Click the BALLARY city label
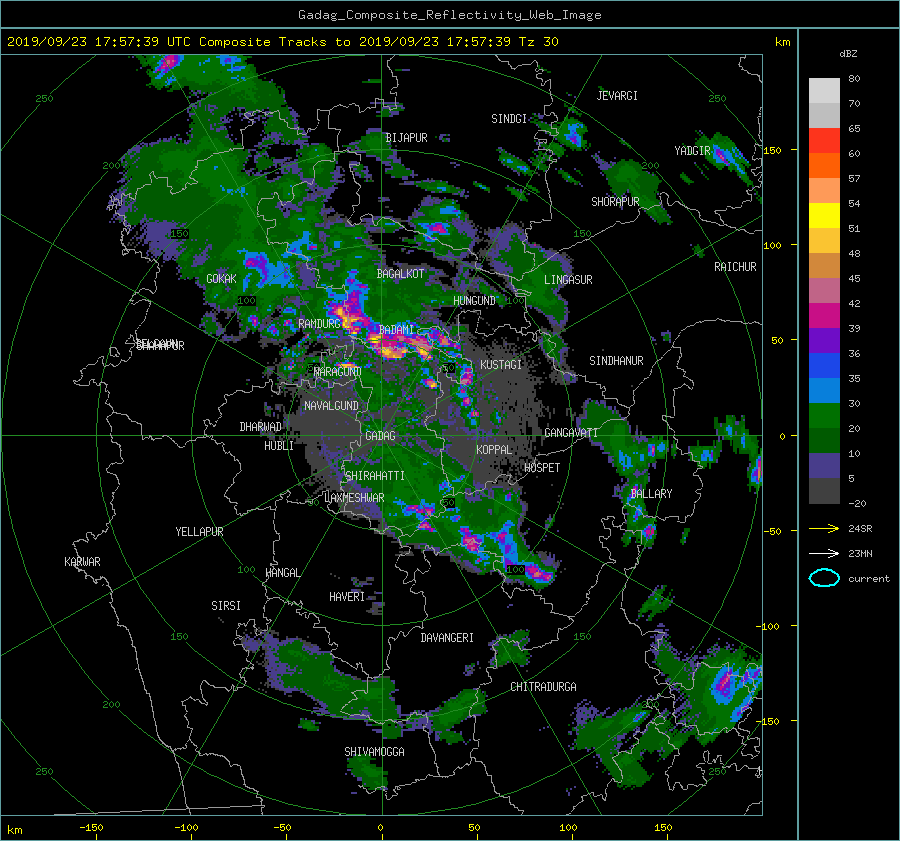Viewport: 900px width, 841px height. pos(651,494)
